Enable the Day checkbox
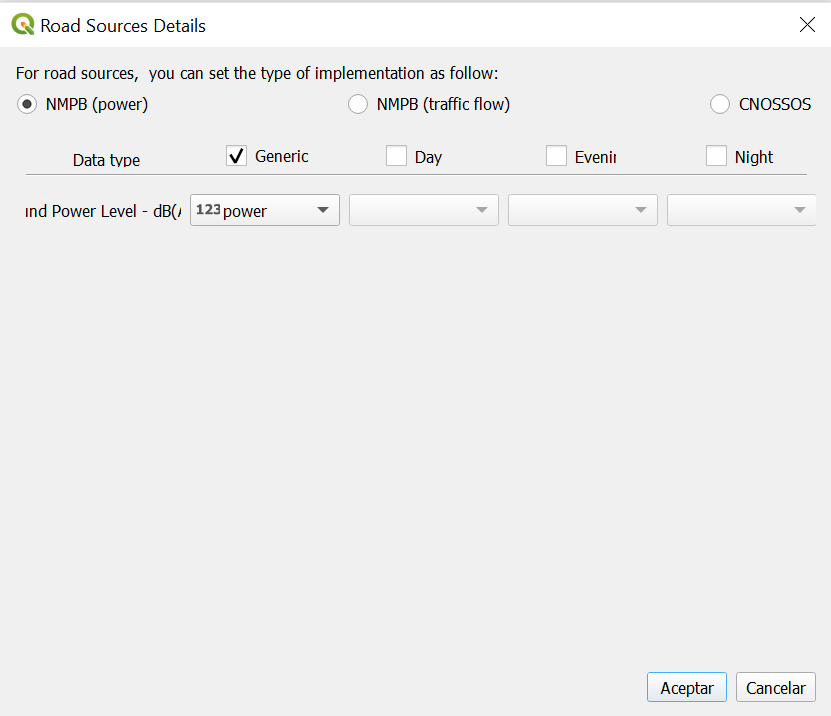Viewport: 831px width, 716px height. 397,156
